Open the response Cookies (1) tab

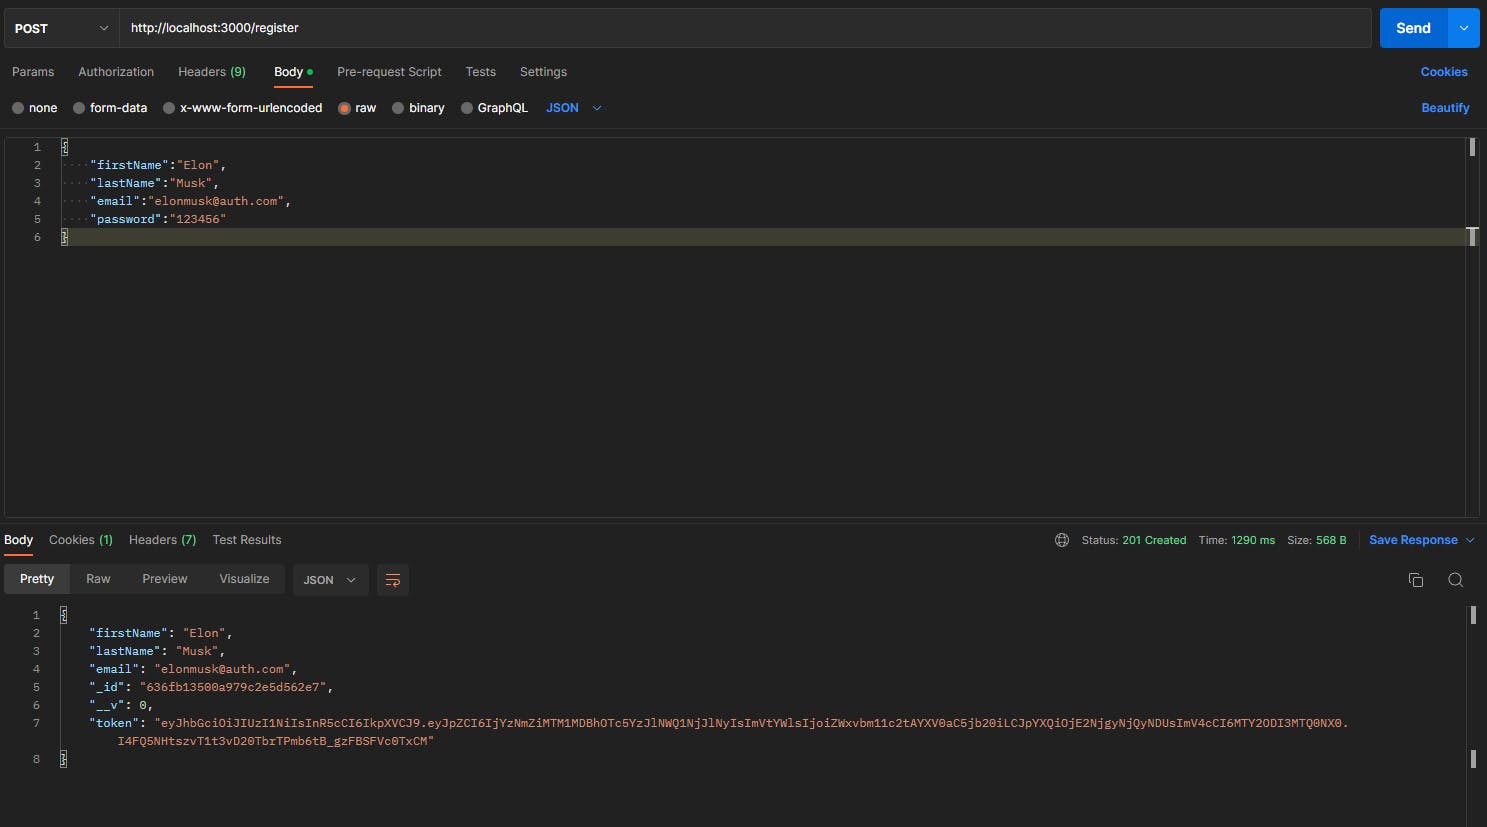point(81,540)
